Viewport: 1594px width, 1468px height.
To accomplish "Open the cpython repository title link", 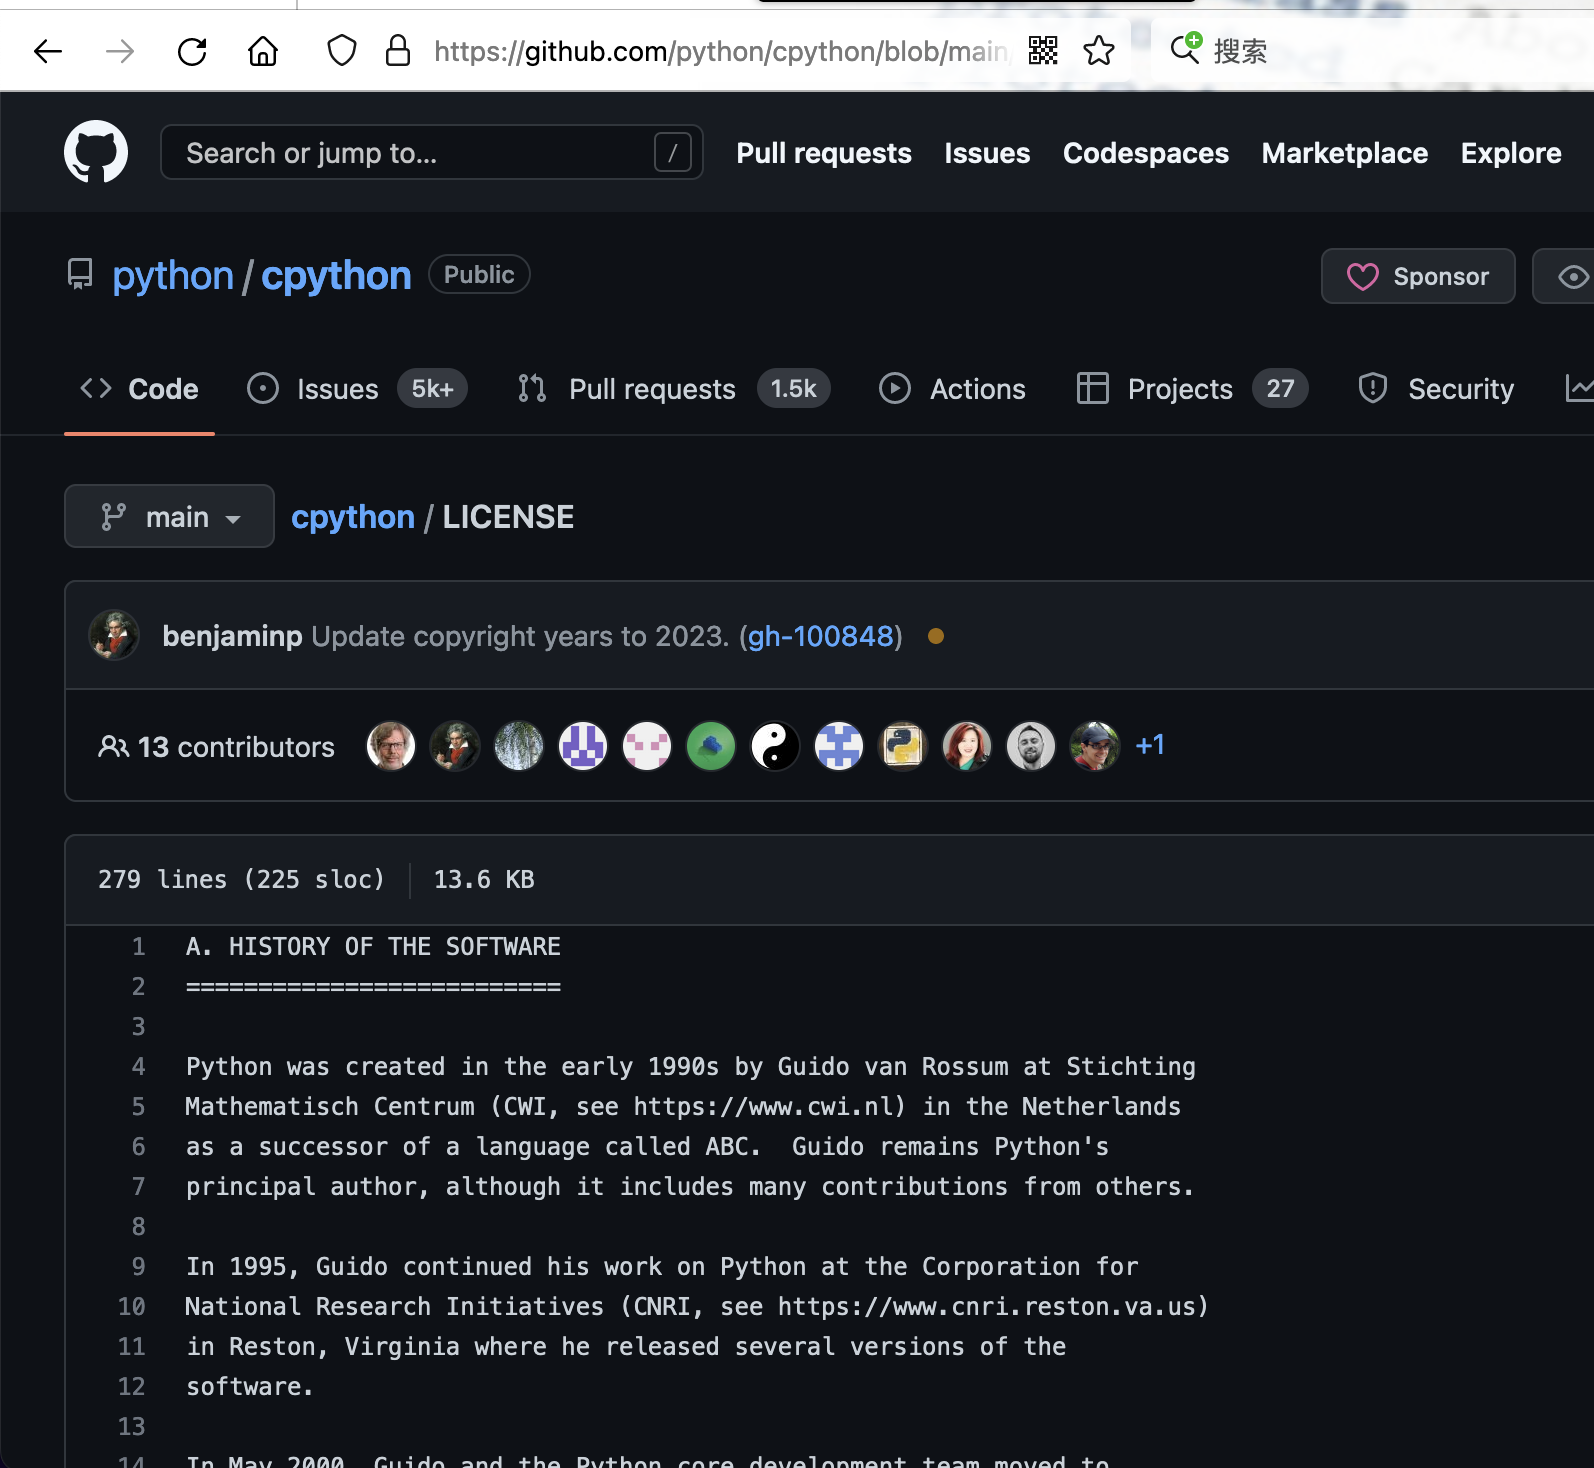I will pyautogui.click(x=336, y=276).
